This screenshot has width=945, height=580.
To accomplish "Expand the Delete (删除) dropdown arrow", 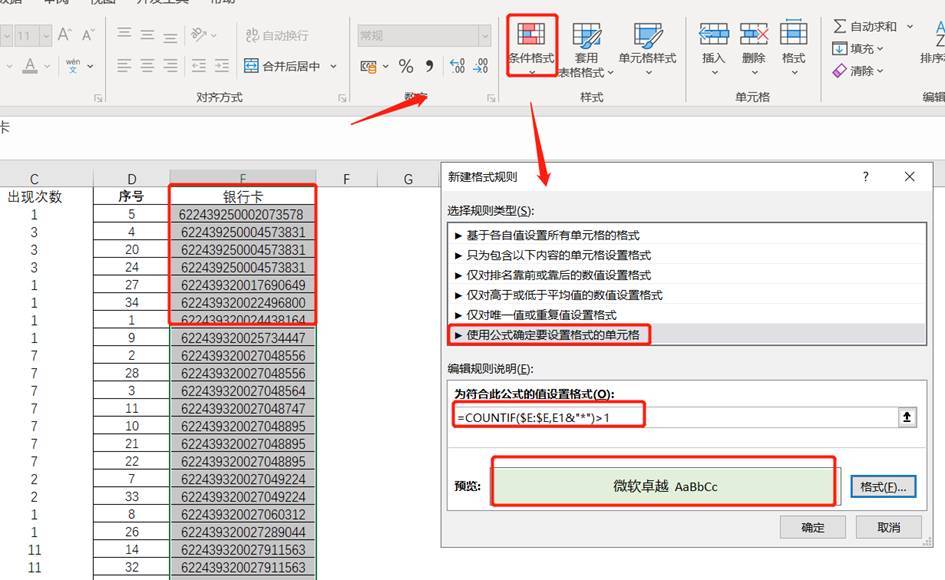I will 754,73.
